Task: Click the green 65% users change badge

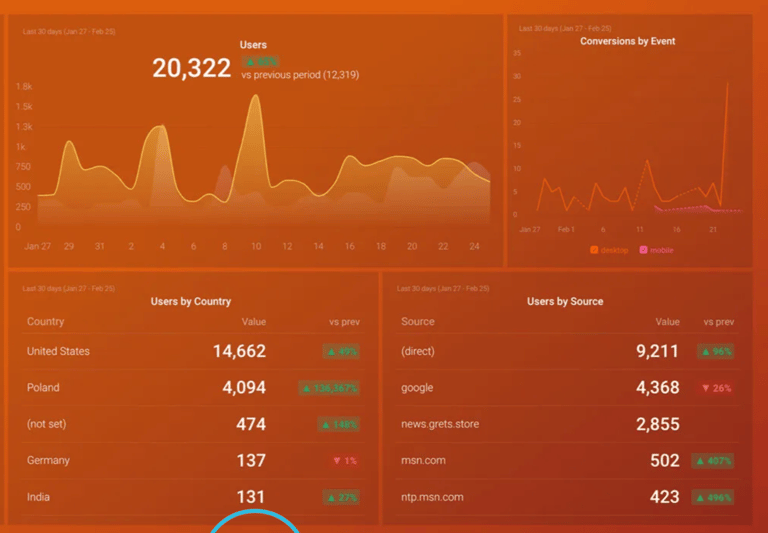Action: (x=261, y=62)
